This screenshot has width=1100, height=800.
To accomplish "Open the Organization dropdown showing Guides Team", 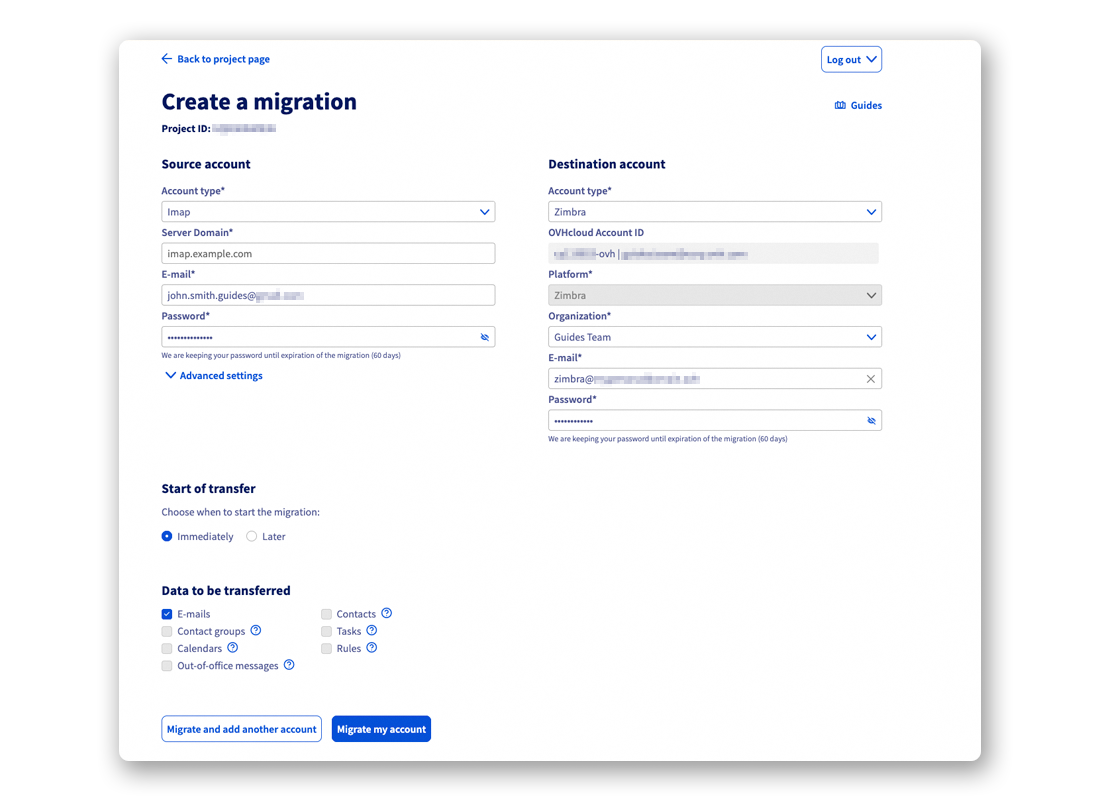I will click(714, 337).
